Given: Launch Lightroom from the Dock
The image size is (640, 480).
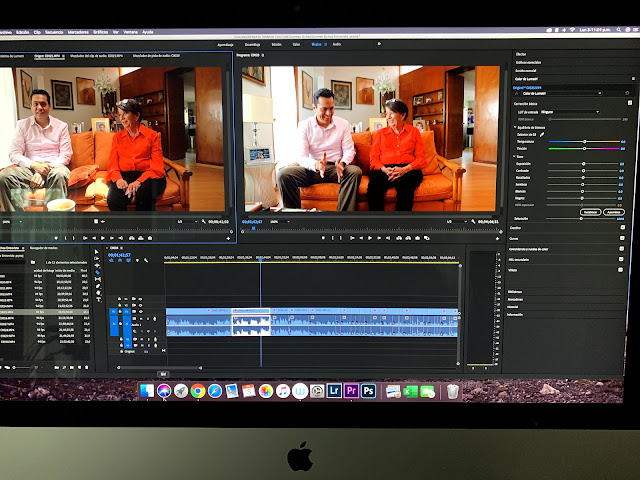Looking at the screenshot, I should click(x=334, y=391).
